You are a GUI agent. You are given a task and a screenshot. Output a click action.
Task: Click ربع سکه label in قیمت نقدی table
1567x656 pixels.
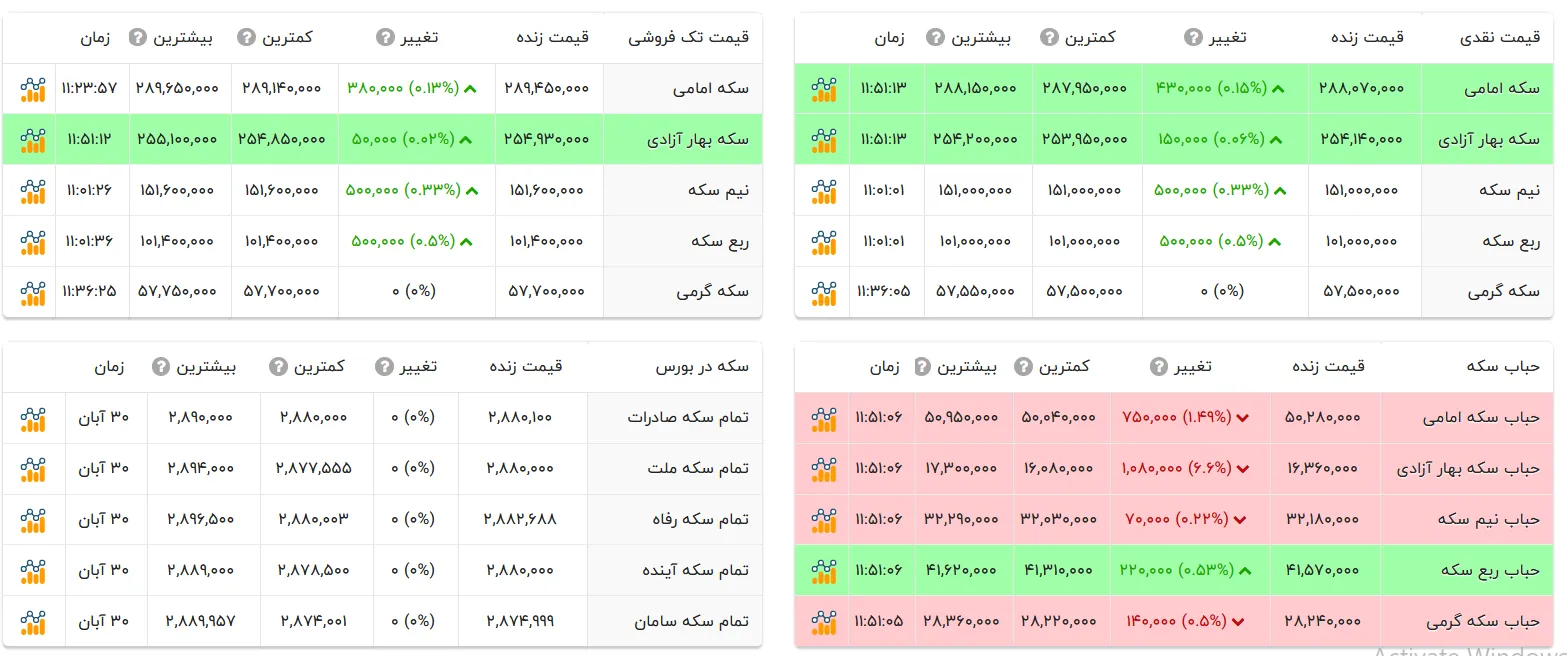[x=1511, y=241]
